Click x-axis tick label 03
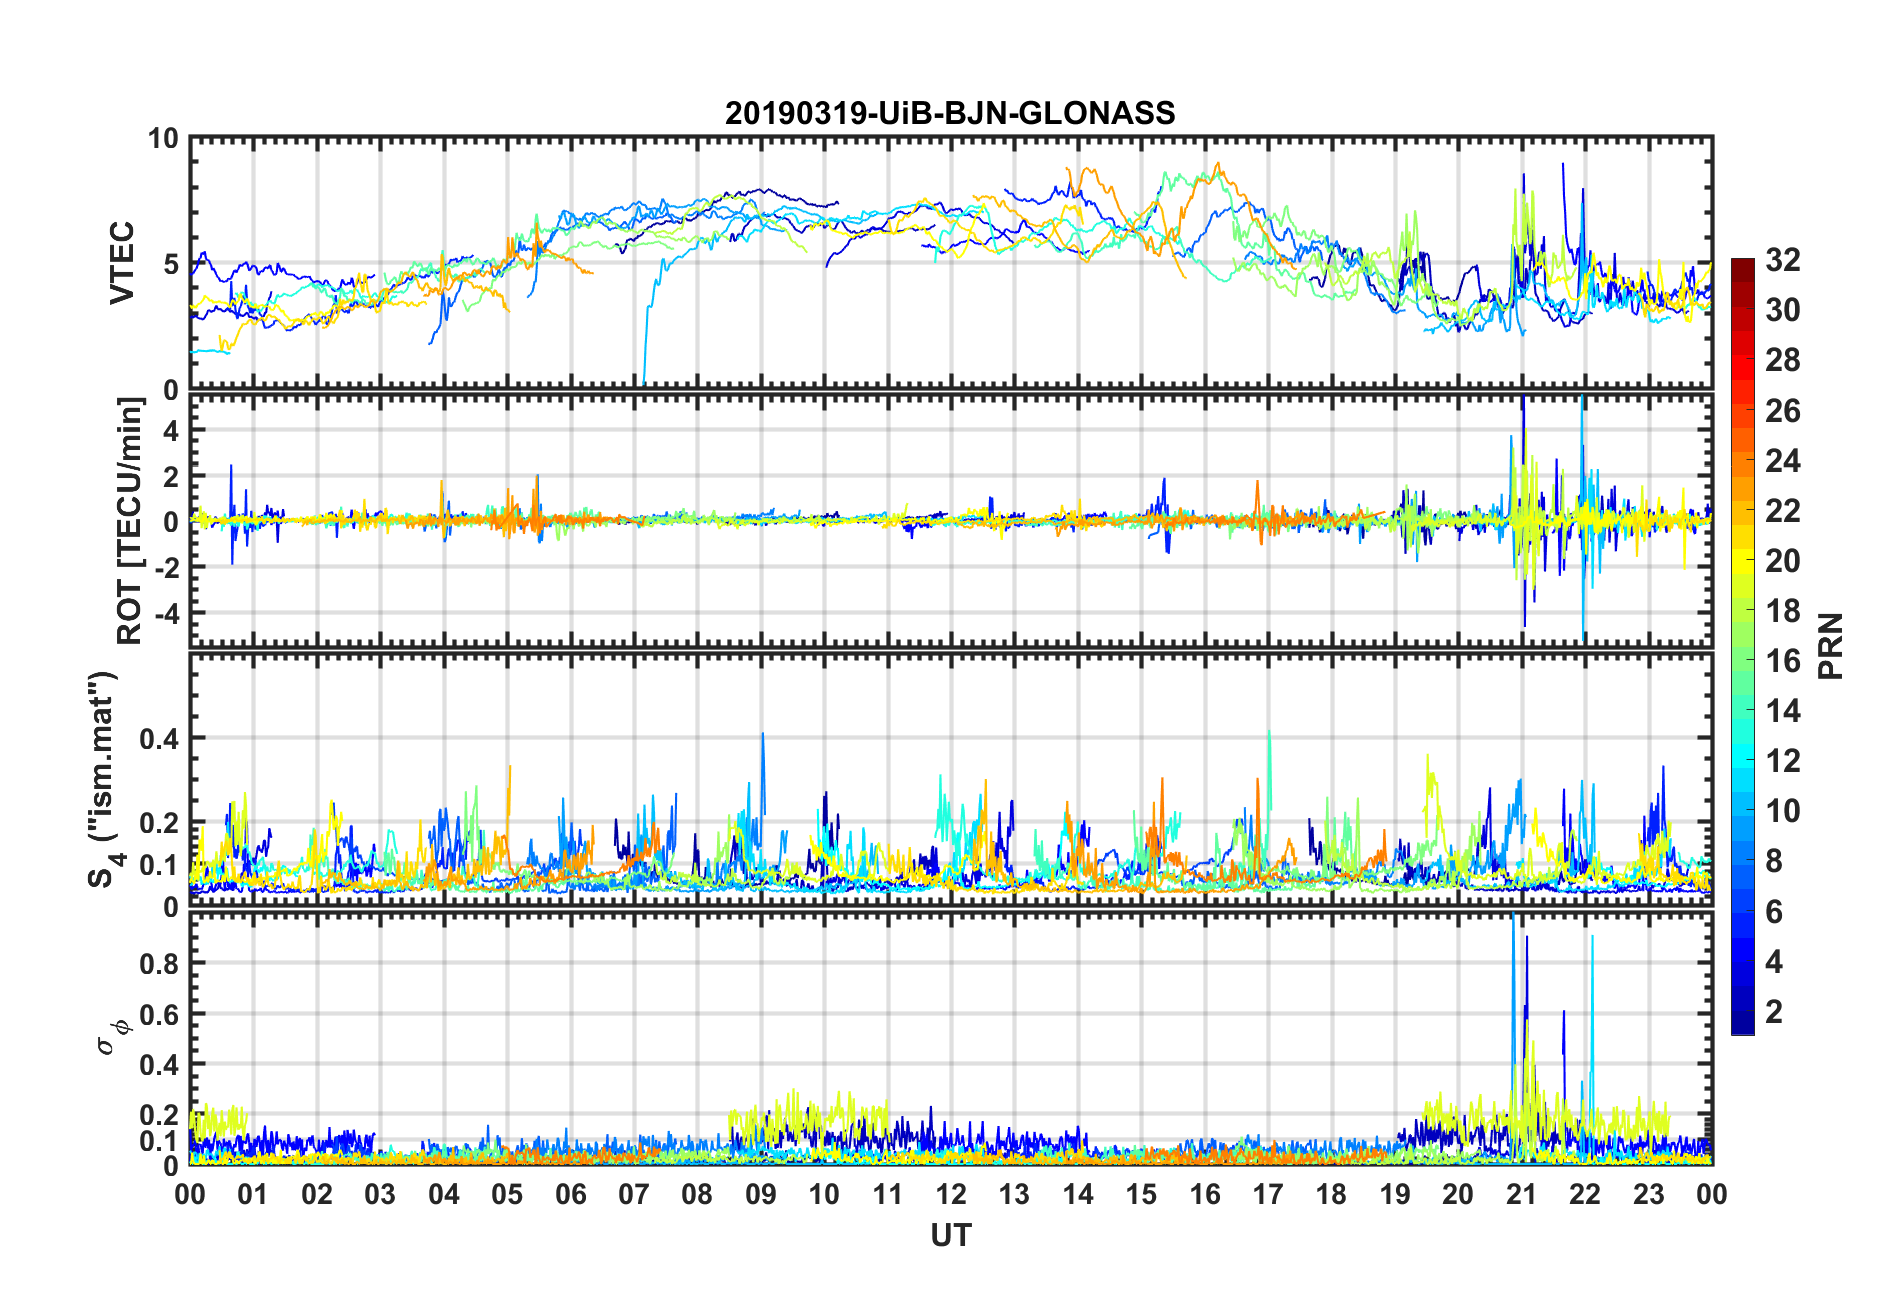 click(380, 1194)
